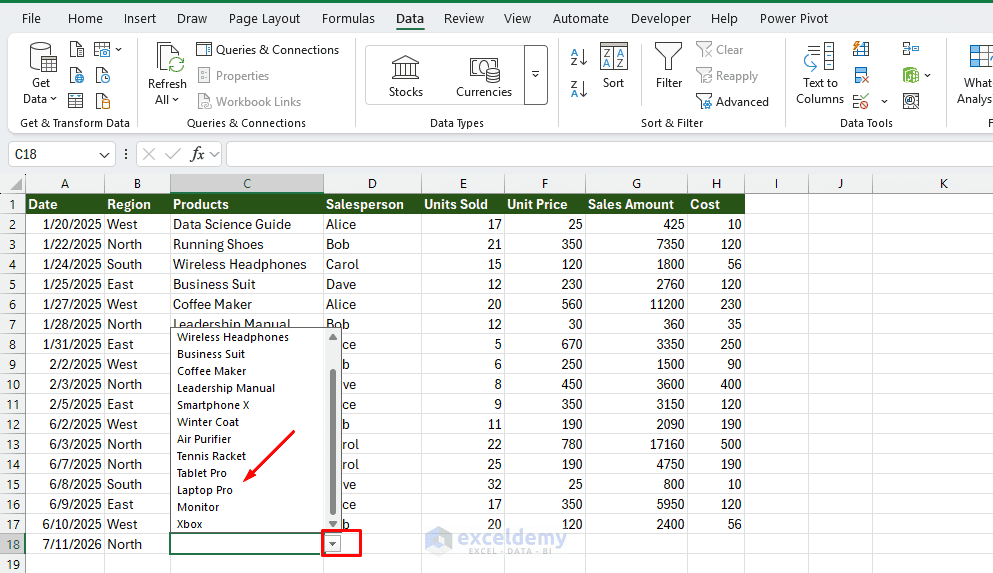
Task: Sort Z to A descending
Action: pos(579,89)
